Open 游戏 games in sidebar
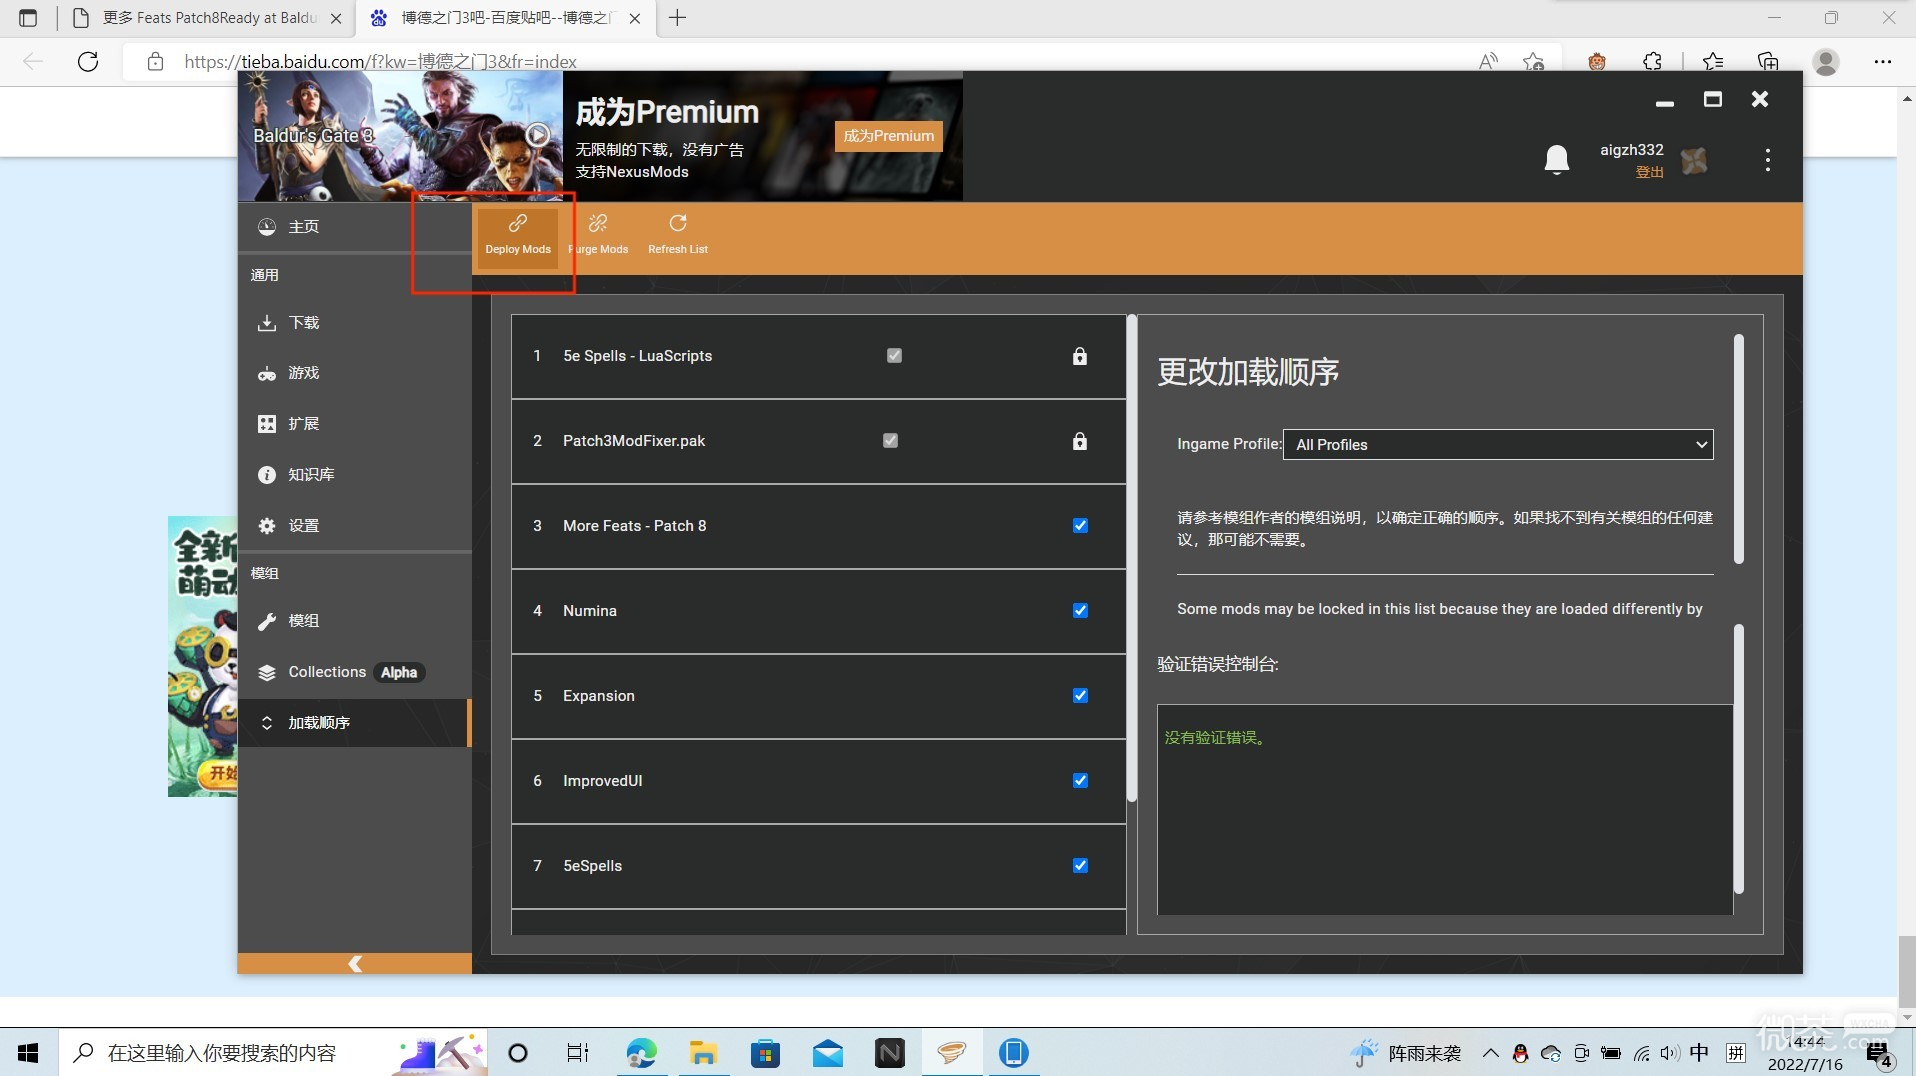The width and height of the screenshot is (1916, 1076). coord(354,373)
